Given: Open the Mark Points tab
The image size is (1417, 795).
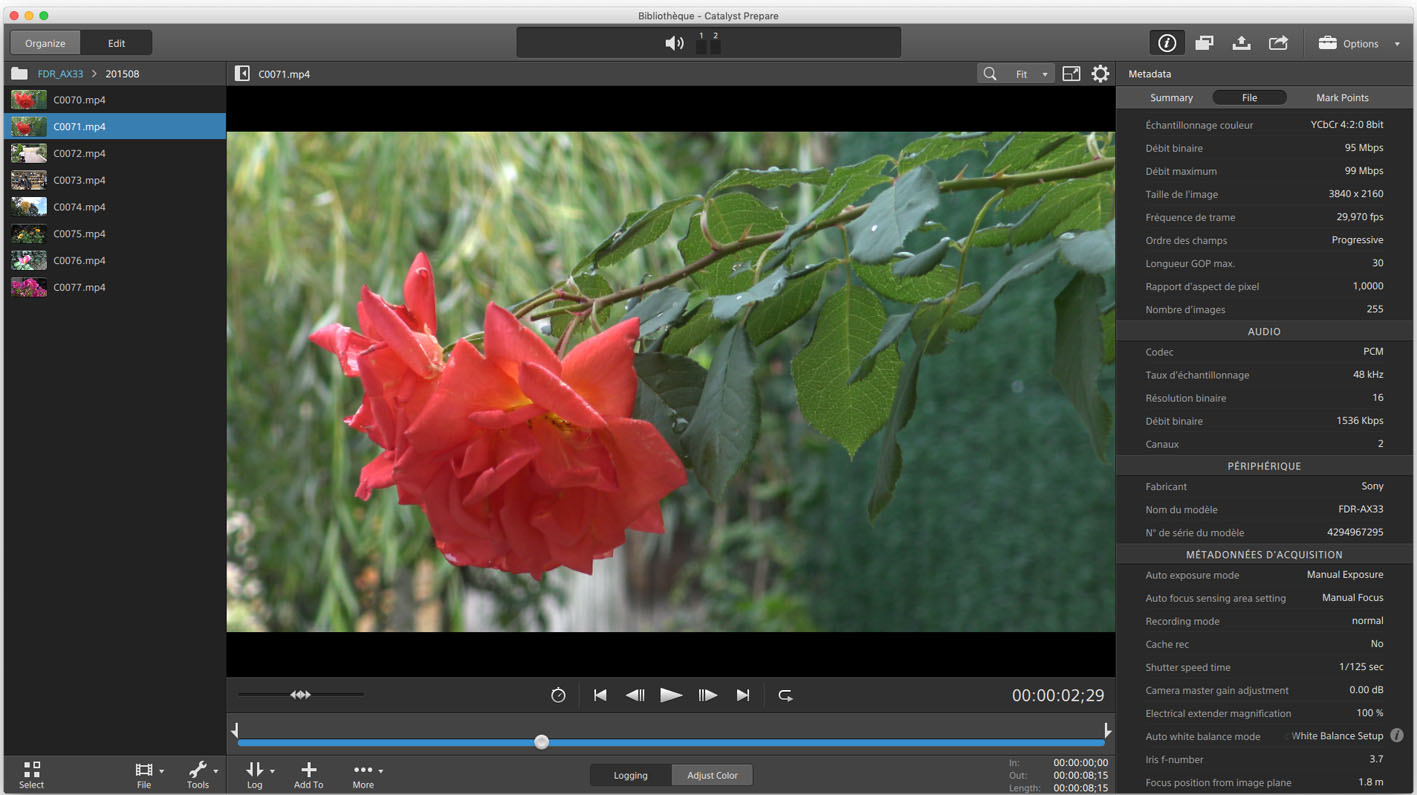Looking at the screenshot, I should (x=1342, y=98).
